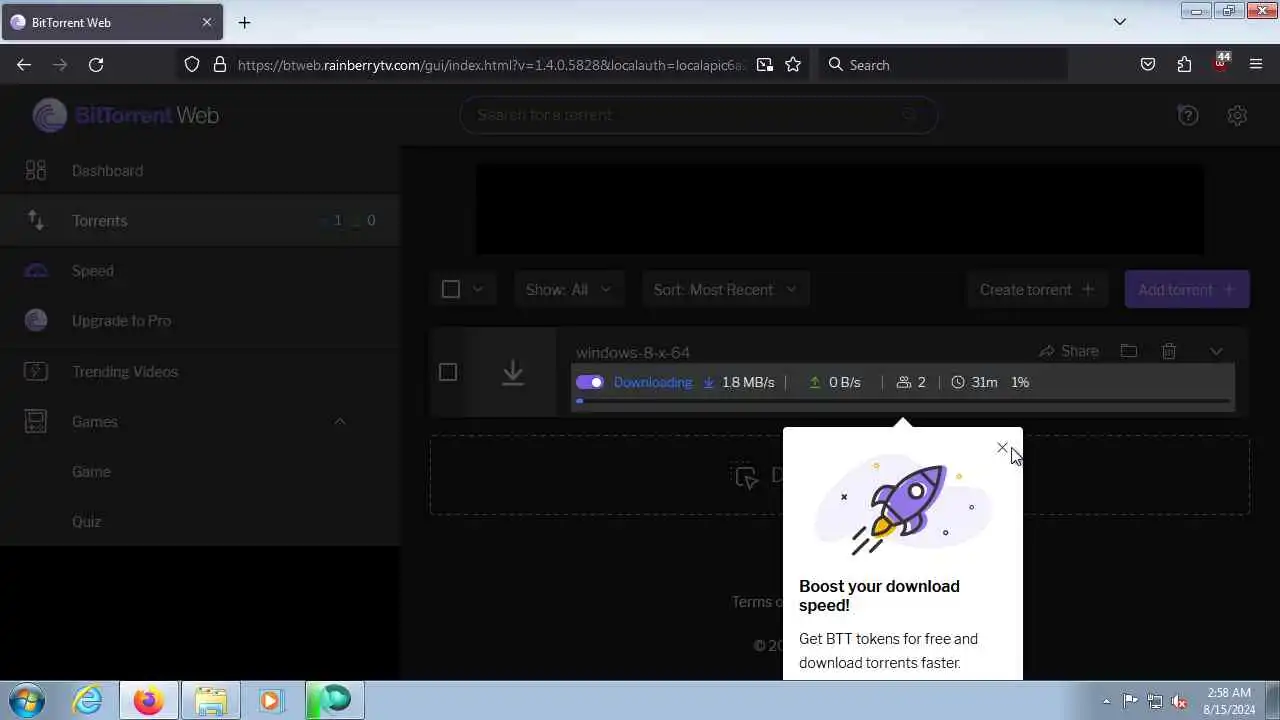Image resolution: width=1280 pixels, height=720 pixels.
Task: Open the Firefox extensions puzzle icon
Action: [1184, 64]
